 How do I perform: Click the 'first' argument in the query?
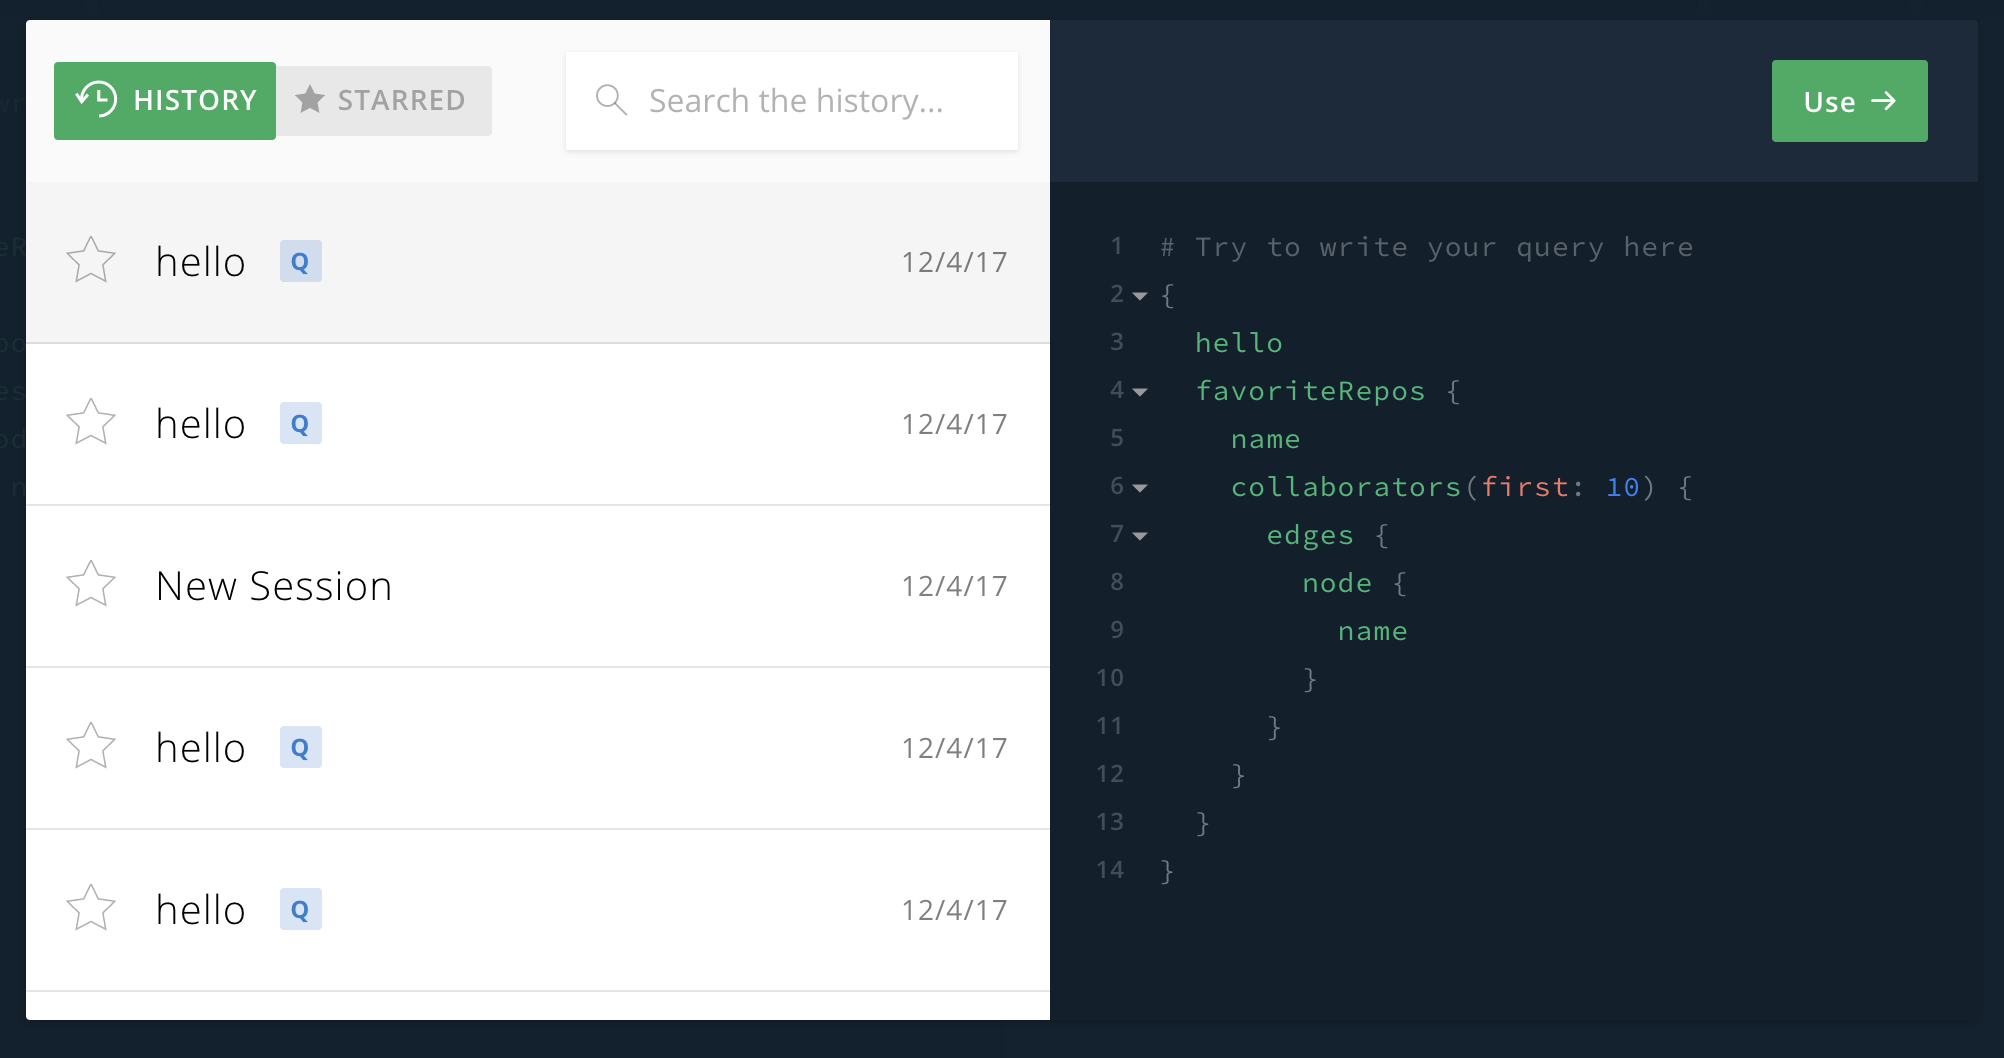coord(1525,487)
